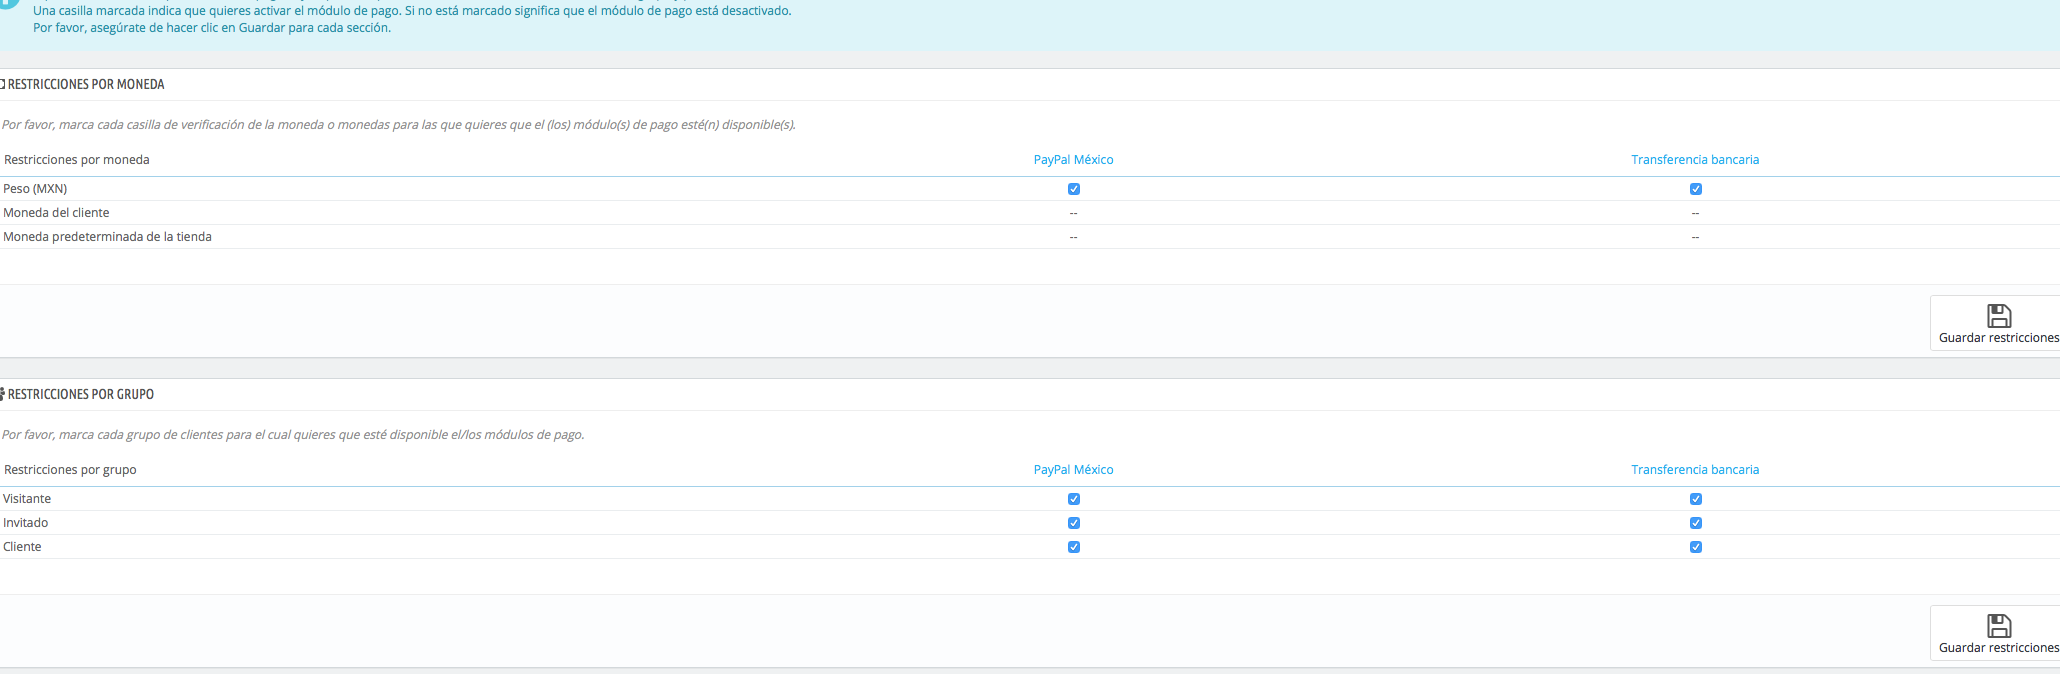Screen dimensions: 2060x674
Task: Toggle Transferencia bancaria checkbox for Invitado
Action: pos(1696,523)
